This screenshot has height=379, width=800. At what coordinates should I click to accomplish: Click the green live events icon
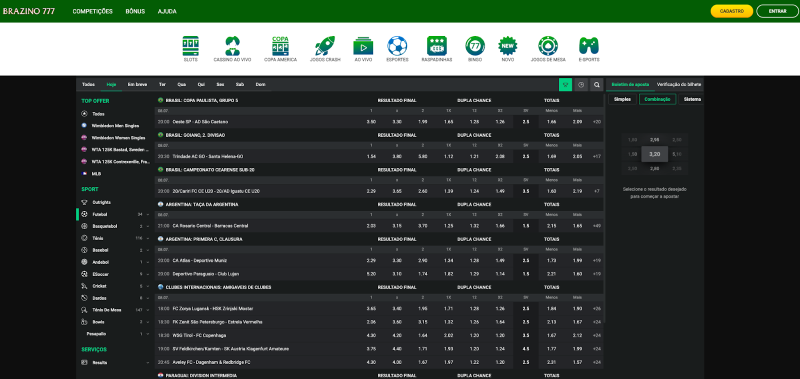(x=565, y=85)
